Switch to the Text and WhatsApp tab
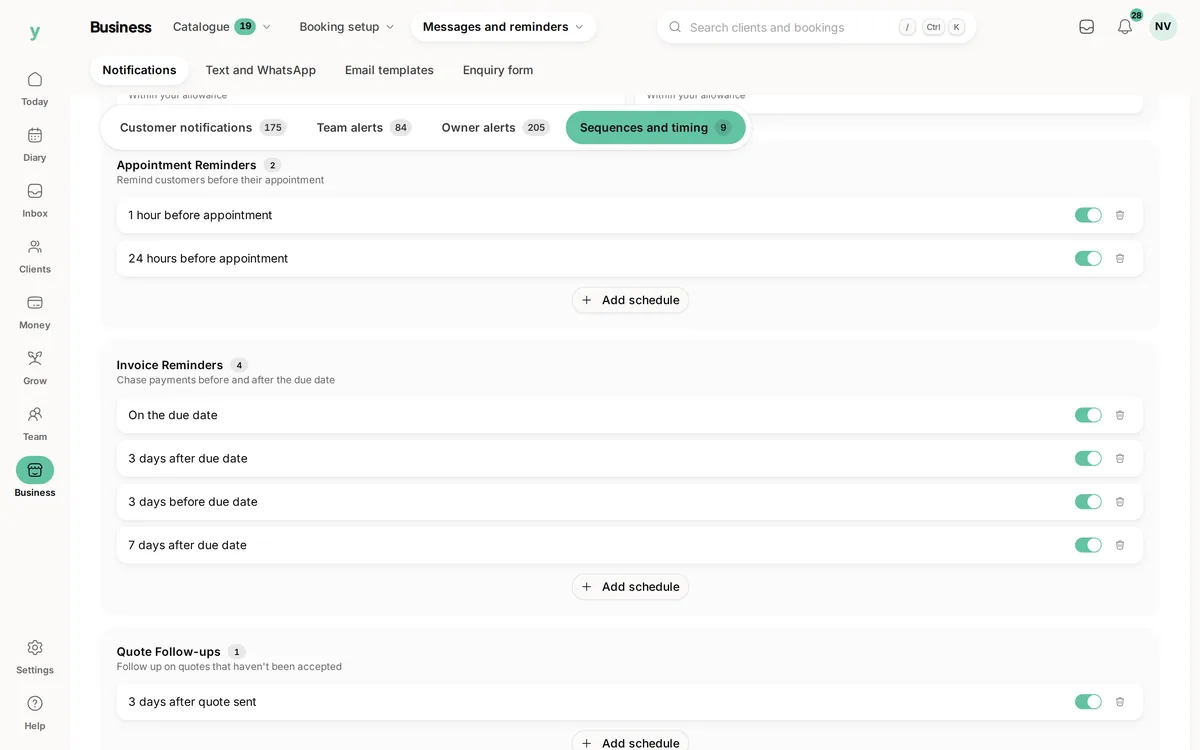Screen dimensions: 1200x750 [x=261, y=70]
